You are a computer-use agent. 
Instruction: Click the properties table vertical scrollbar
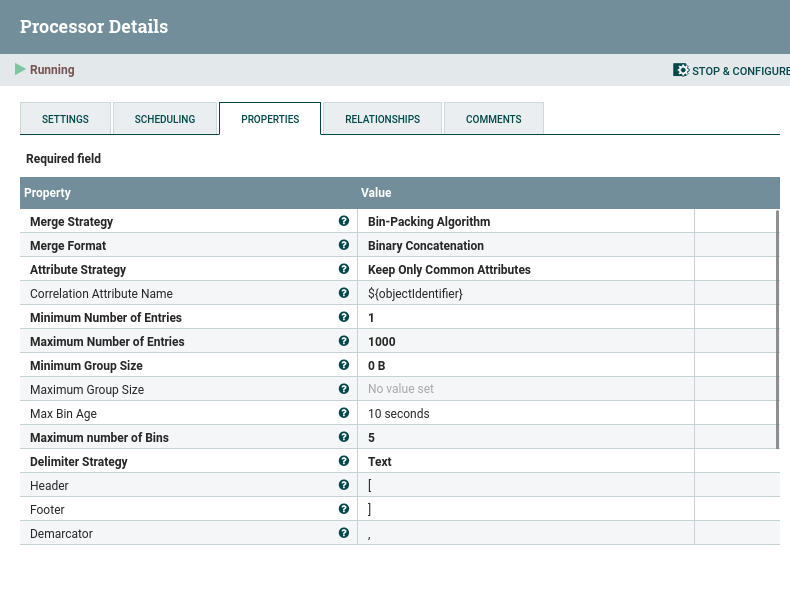click(x=777, y=329)
